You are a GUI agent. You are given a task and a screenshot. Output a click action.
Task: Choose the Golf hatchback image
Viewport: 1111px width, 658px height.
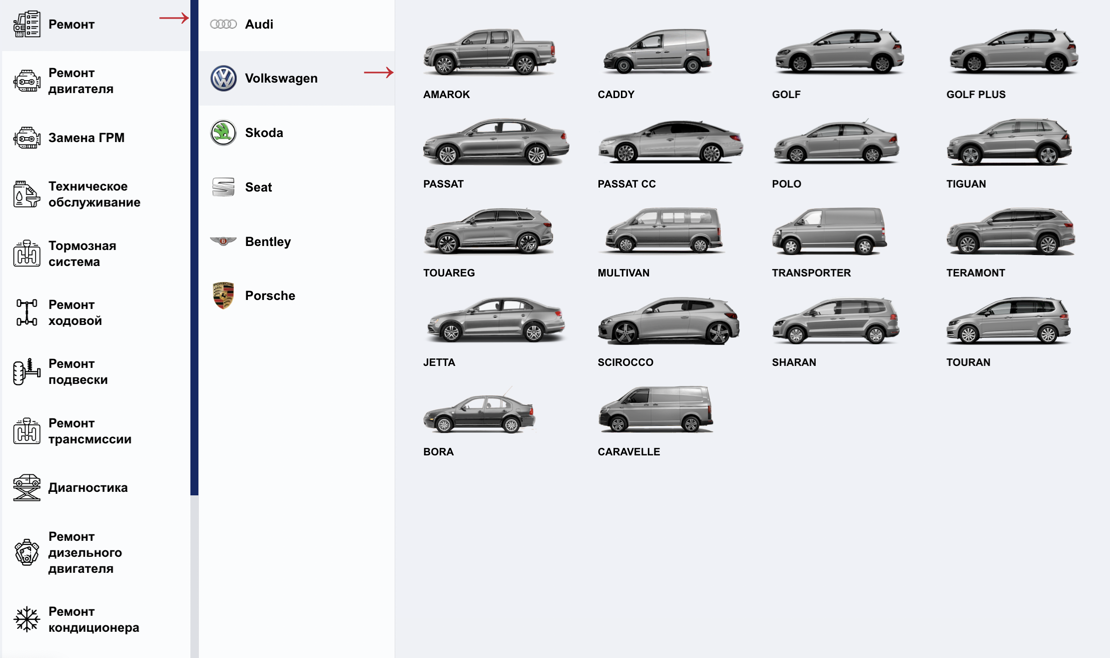tap(840, 51)
